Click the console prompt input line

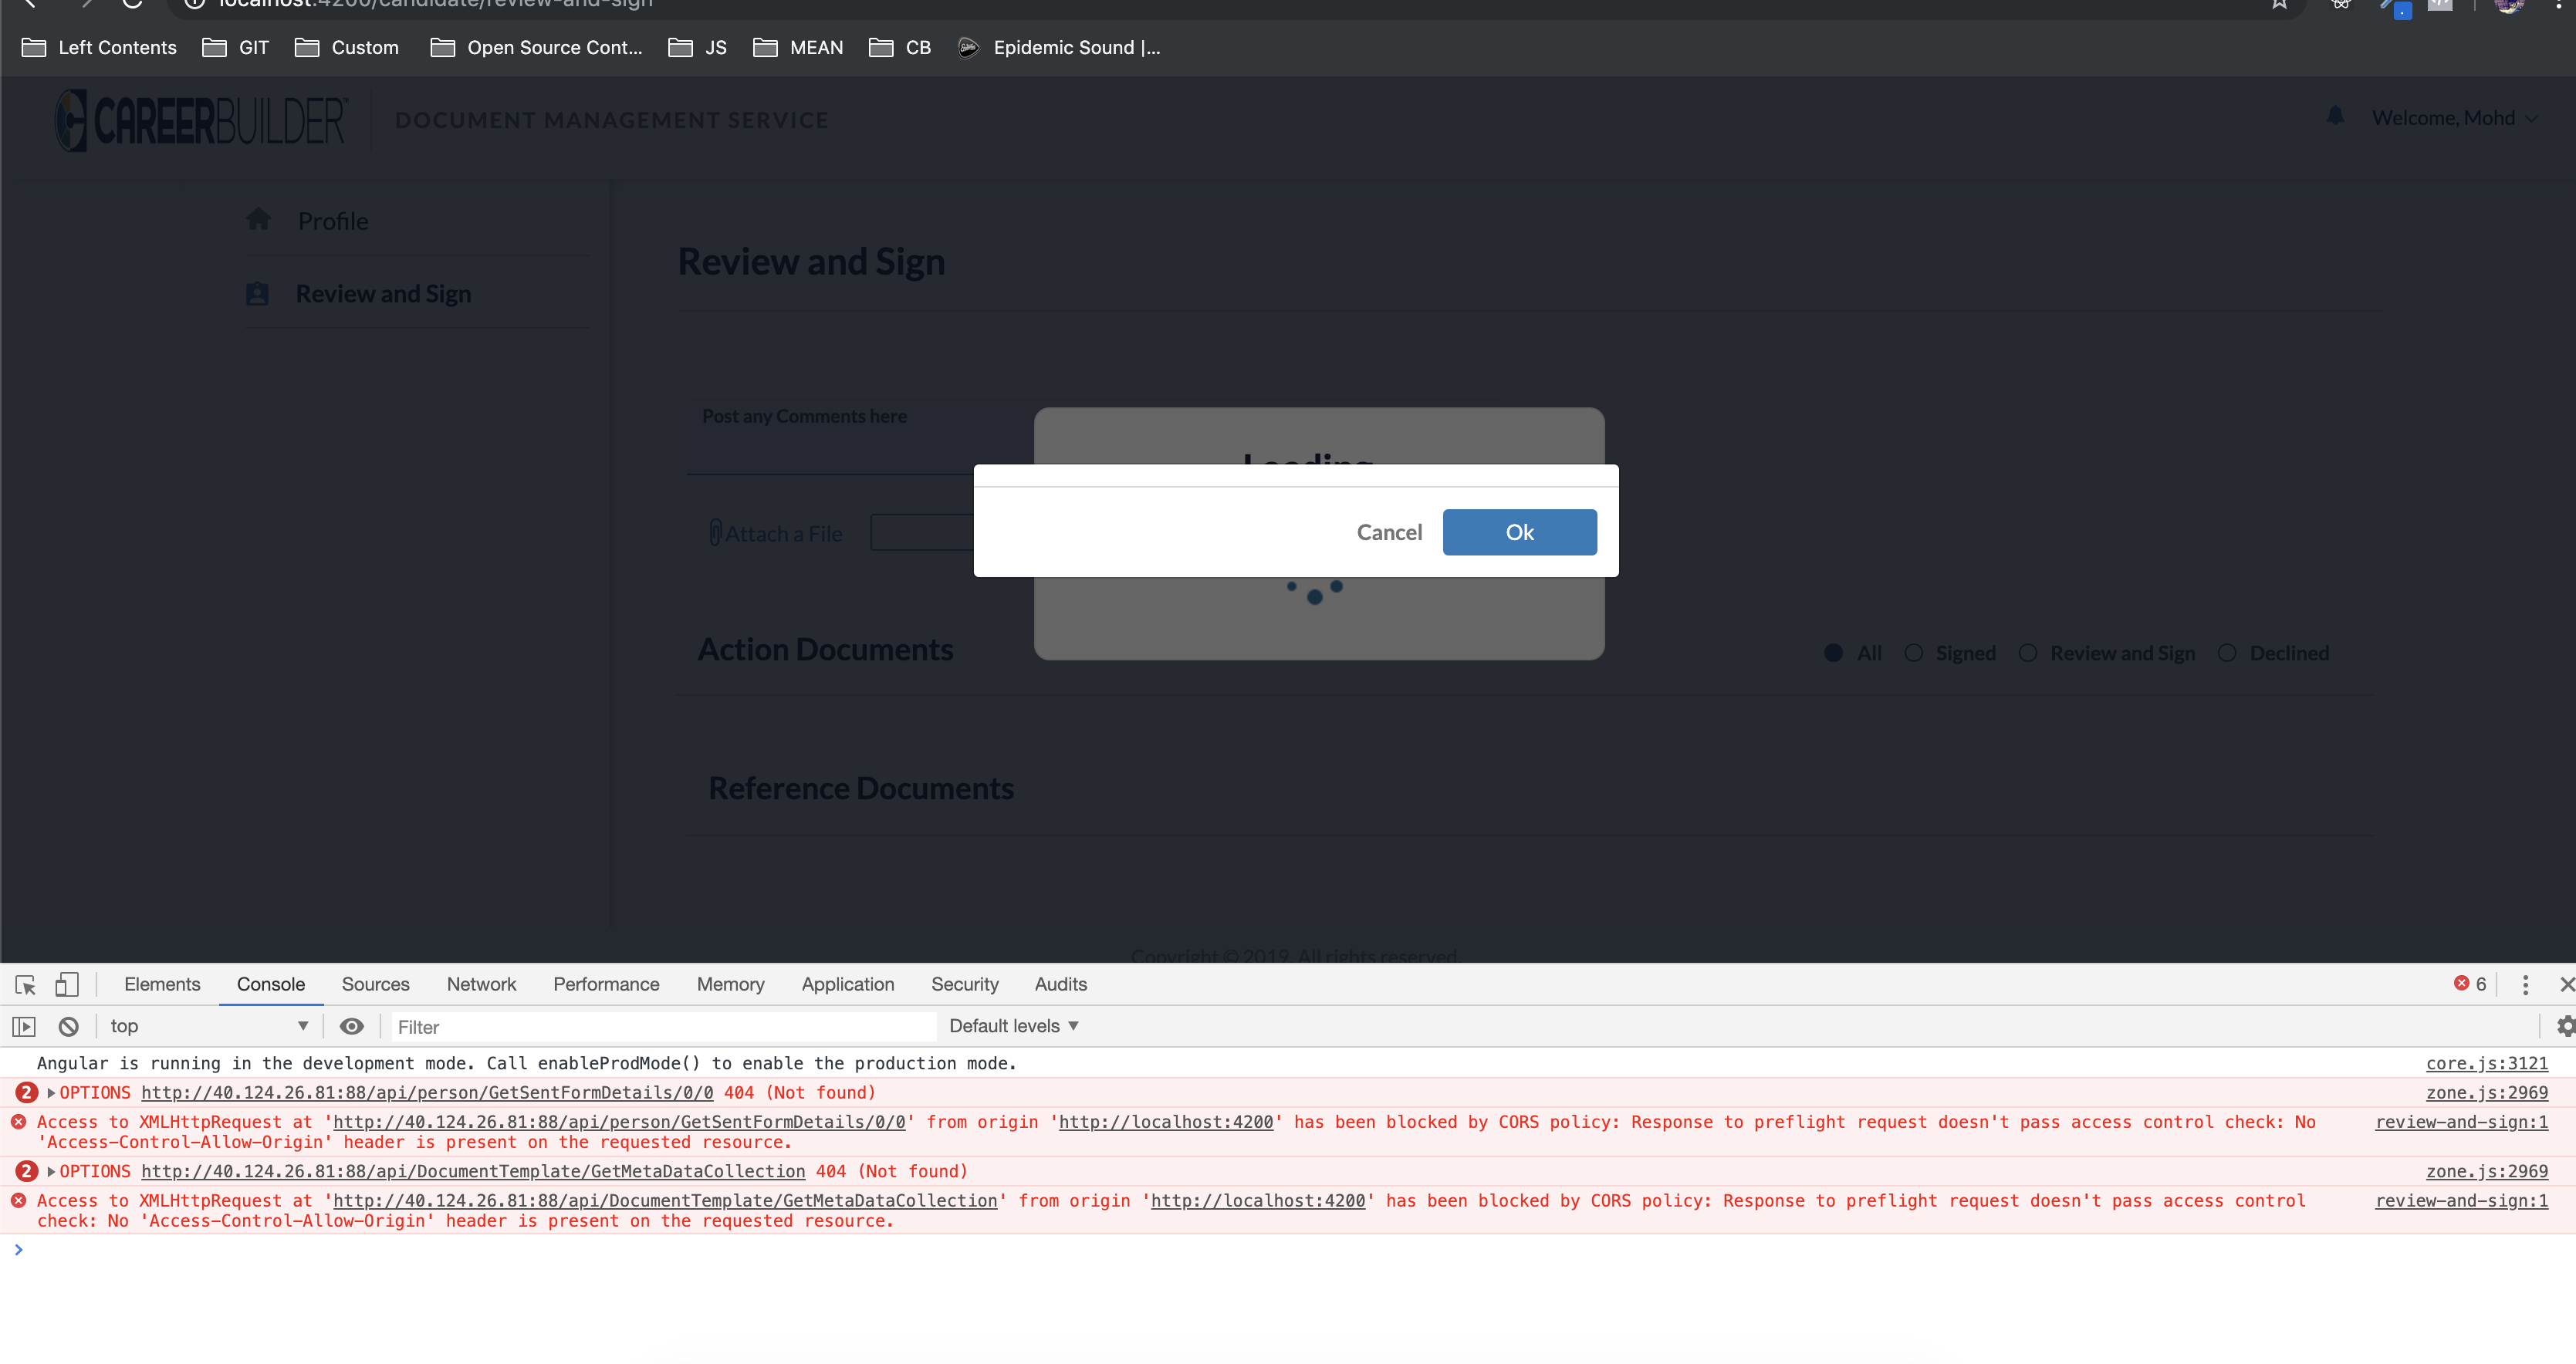(x=1288, y=1250)
